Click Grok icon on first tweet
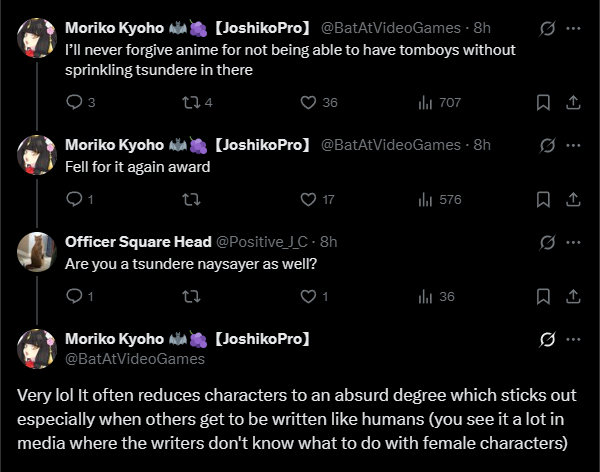Viewport: 600px width, 472px height. (547, 28)
